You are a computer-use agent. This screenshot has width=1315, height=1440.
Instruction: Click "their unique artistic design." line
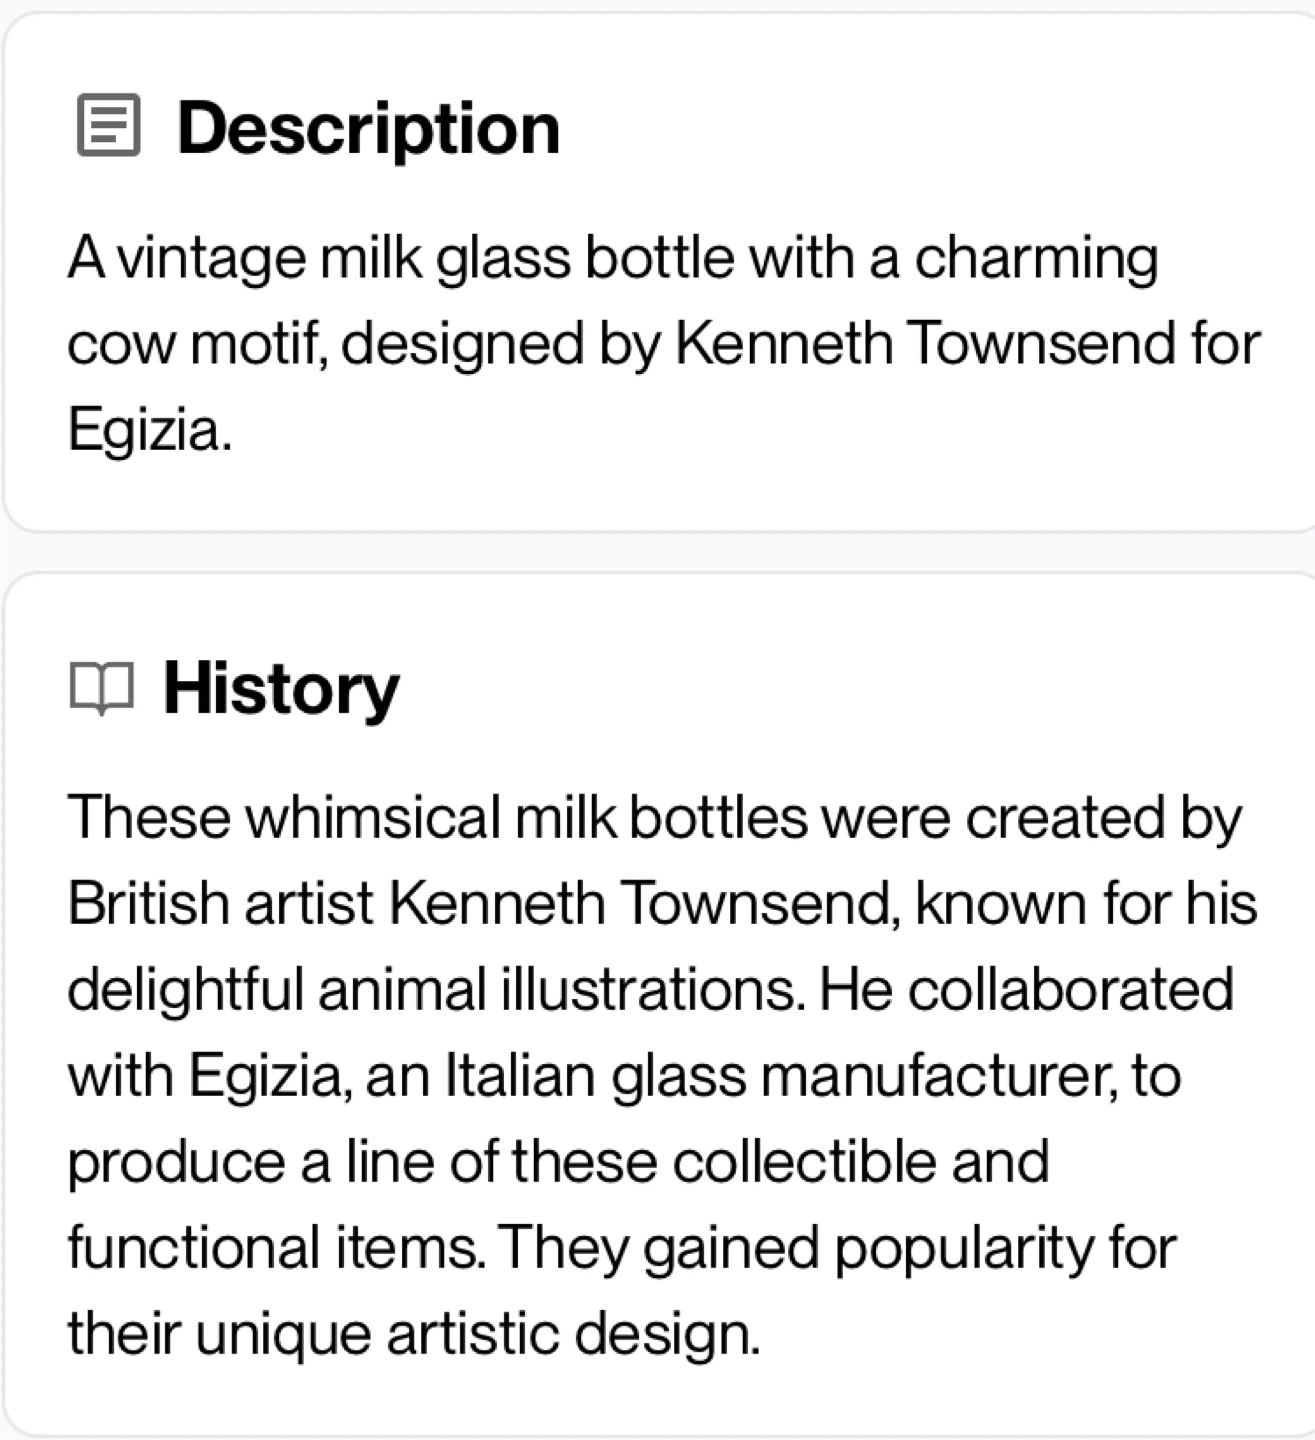coord(414,1334)
